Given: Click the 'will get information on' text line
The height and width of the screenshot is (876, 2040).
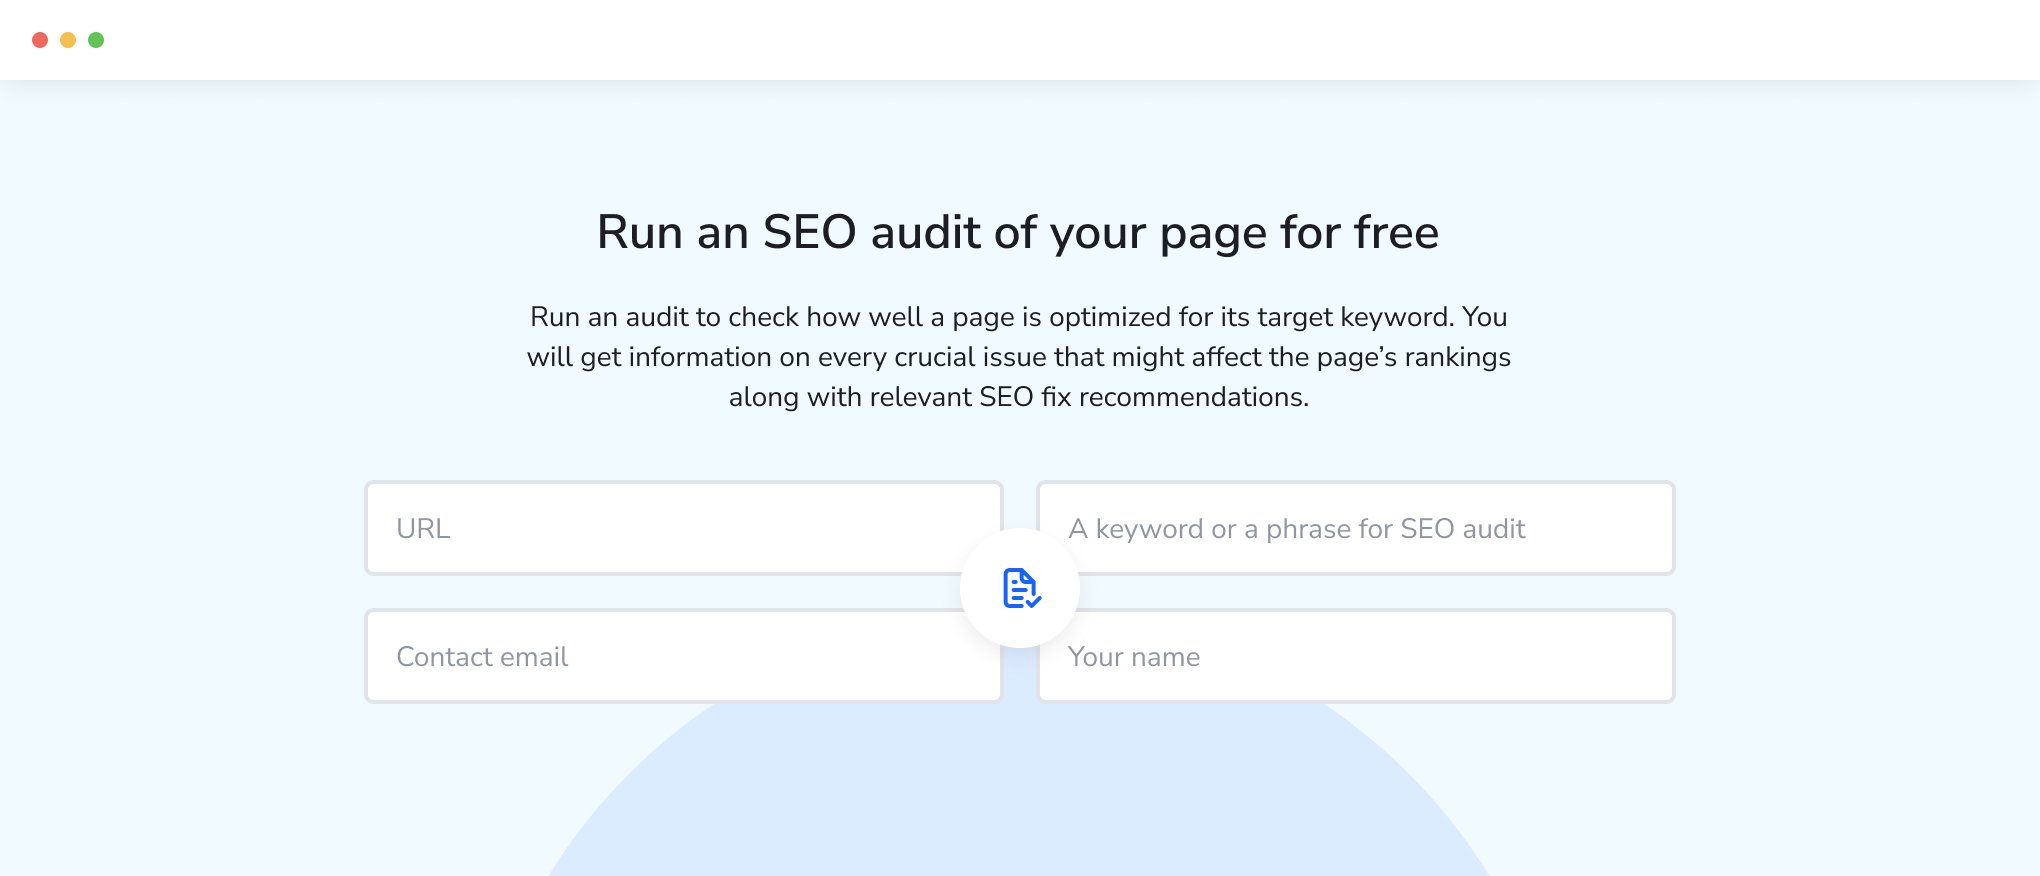Looking at the screenshot, I should point(1019,357).
